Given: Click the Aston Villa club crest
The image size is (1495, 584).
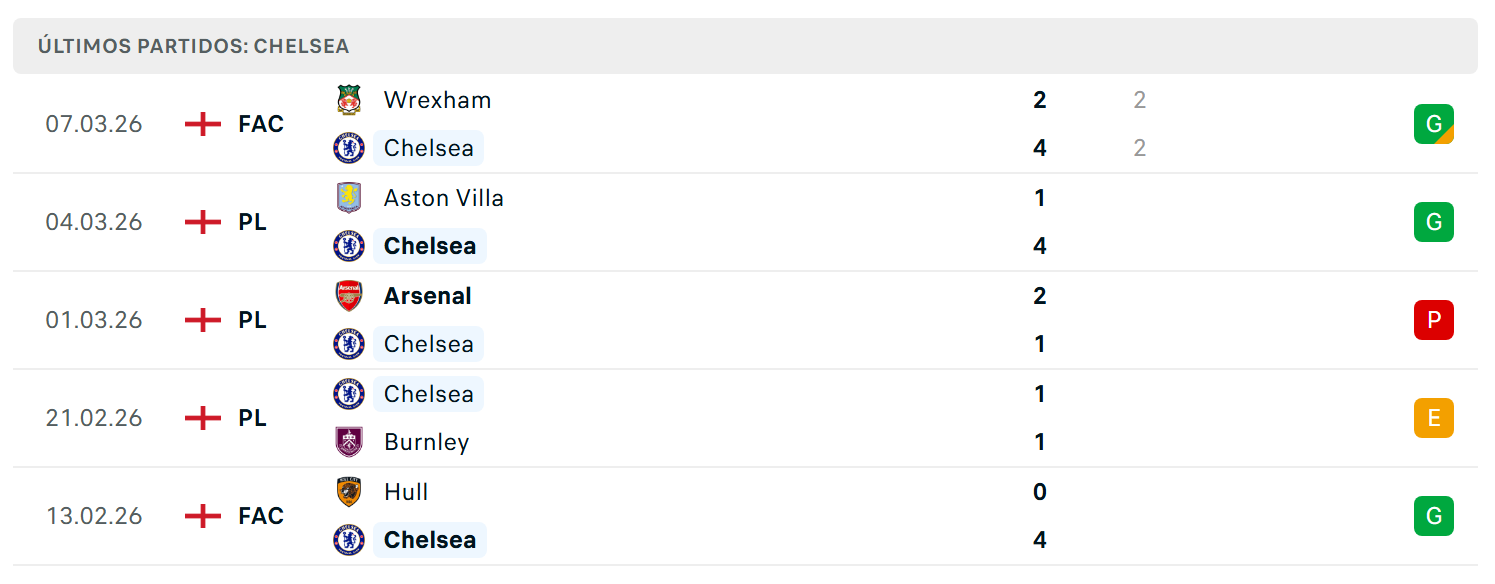Looking at the screenshot, I should coord(349,198).
